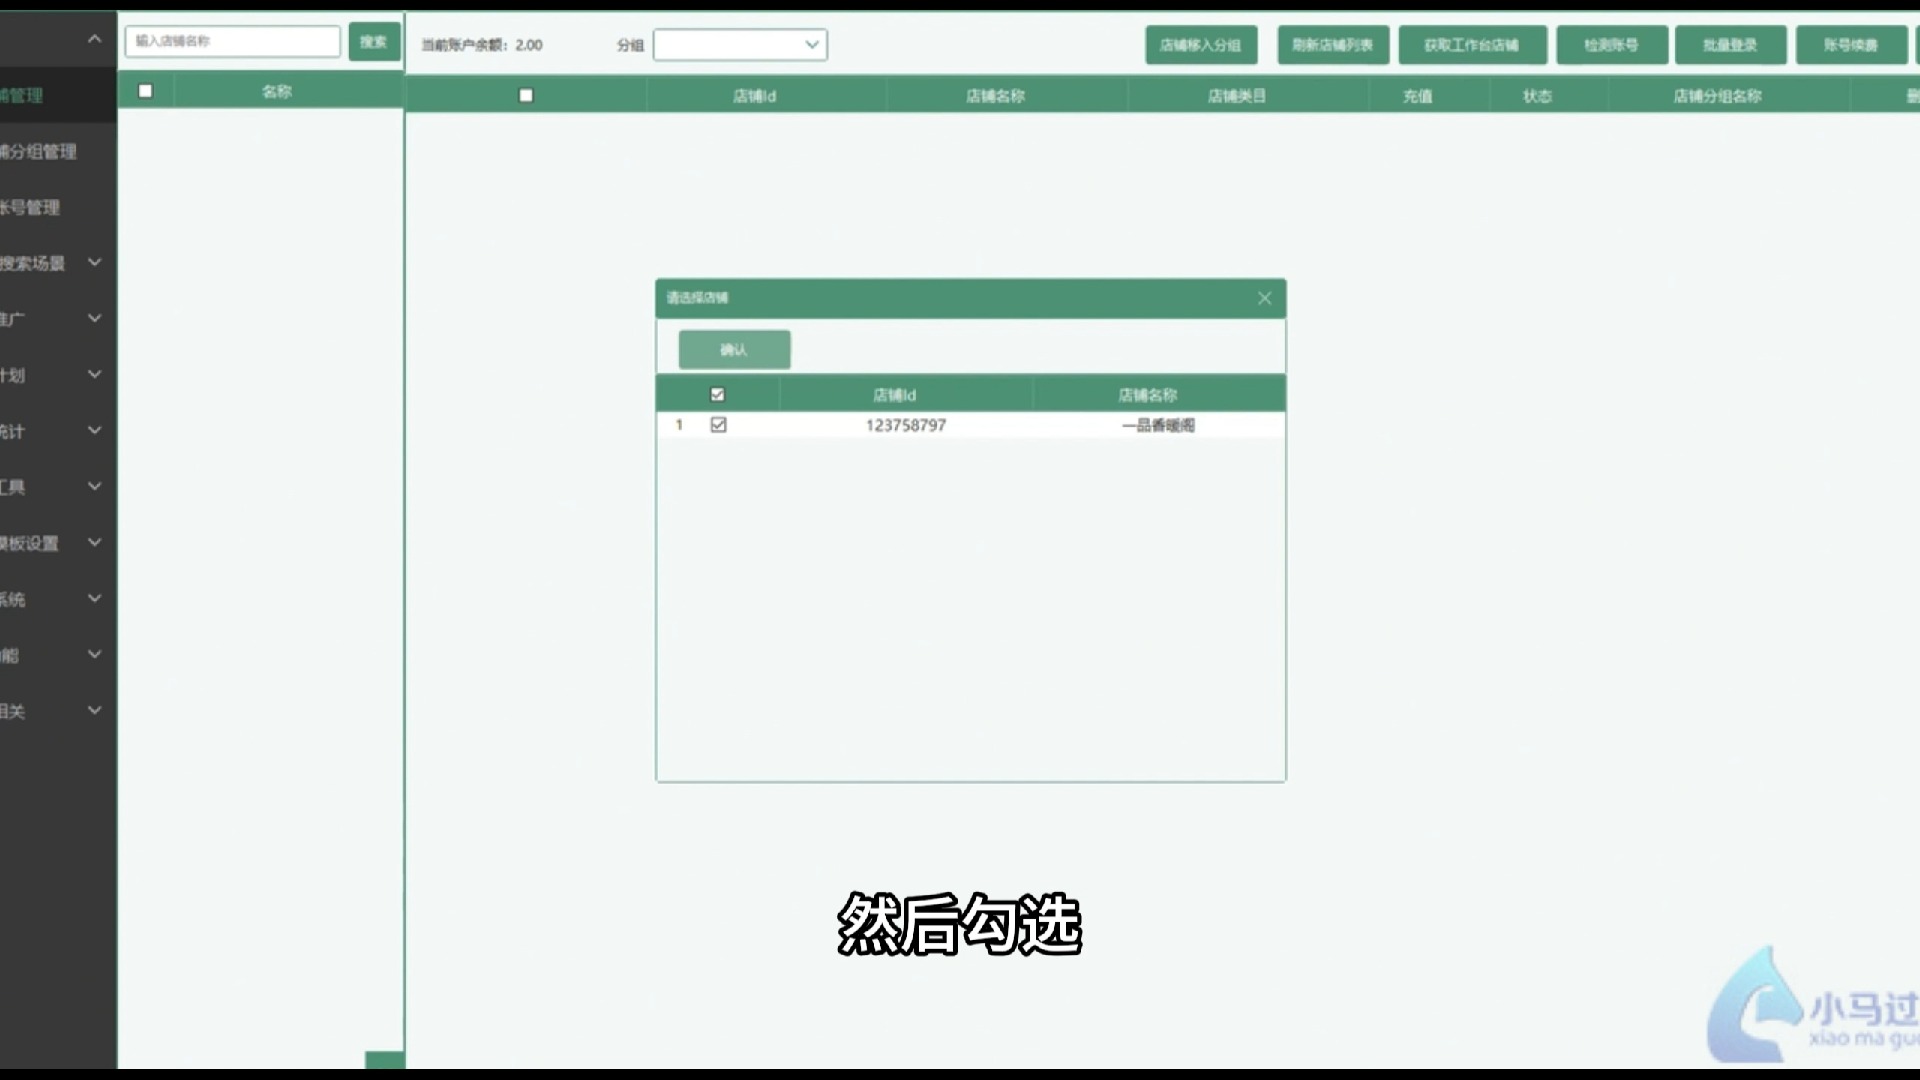Open 账号管理 in the sidebar
Viewport: 1920px width, 1080px height.
point(32,208)
